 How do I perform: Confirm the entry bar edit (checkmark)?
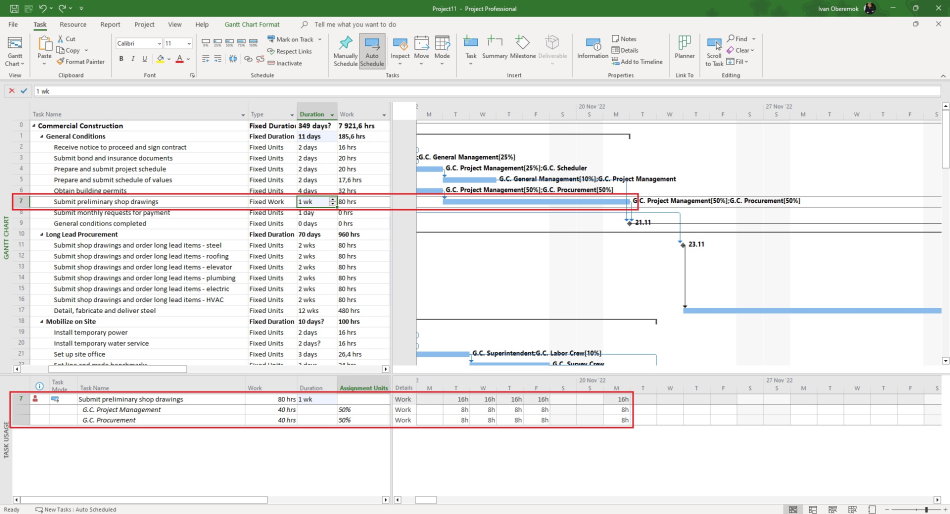(24, 91)
